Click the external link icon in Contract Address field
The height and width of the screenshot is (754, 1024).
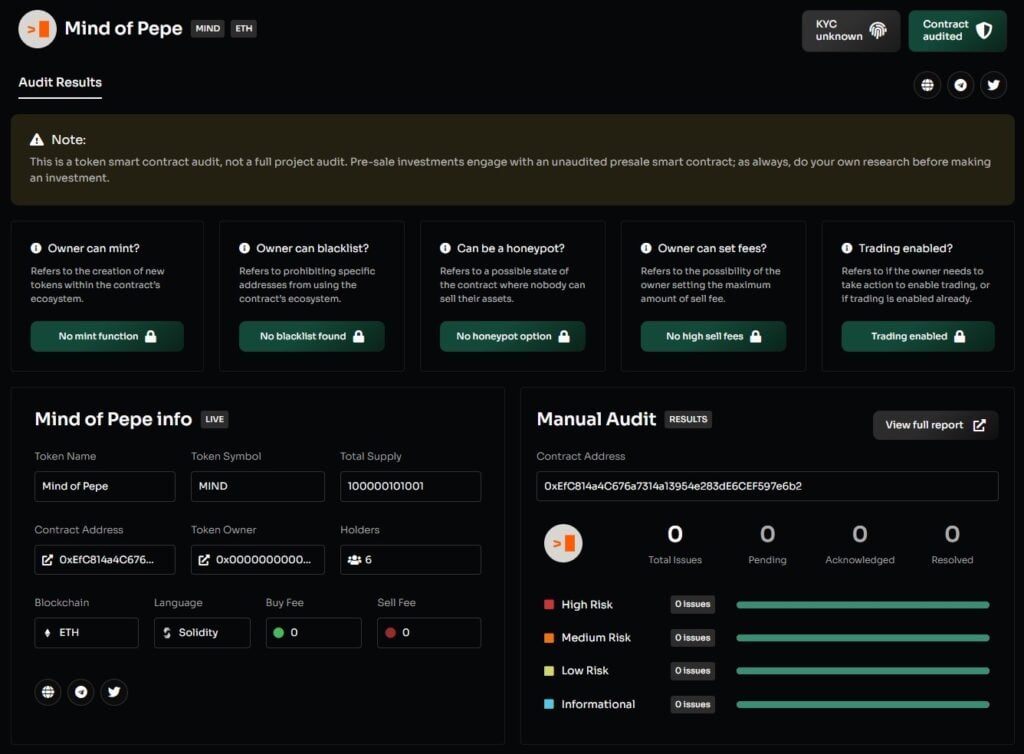48,559
